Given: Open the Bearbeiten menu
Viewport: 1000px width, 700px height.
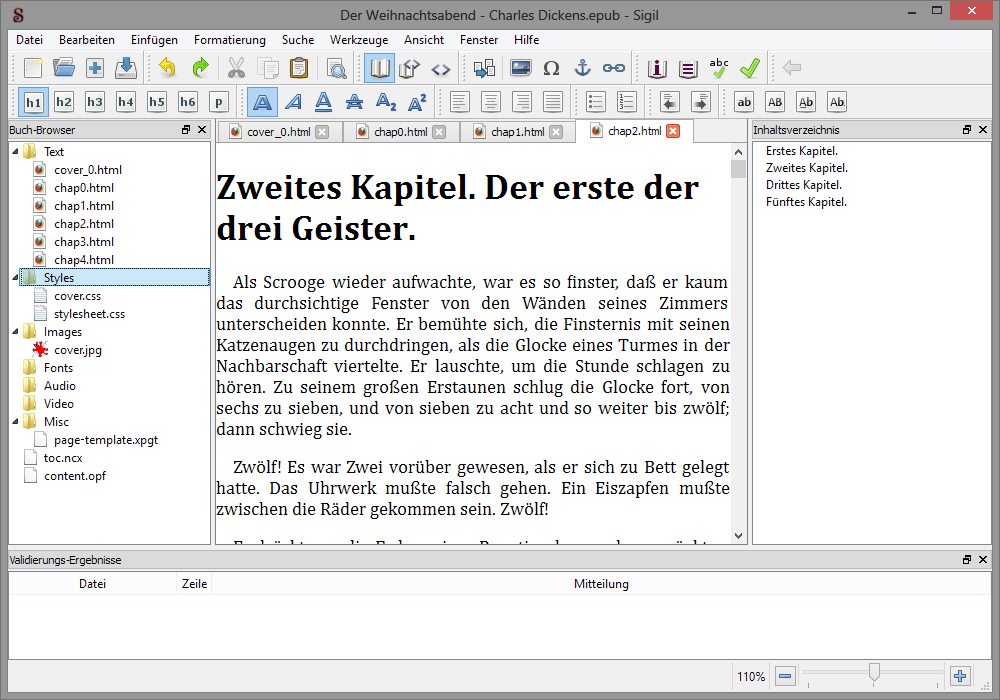Looking at the screenshot, I should (87, 40).
